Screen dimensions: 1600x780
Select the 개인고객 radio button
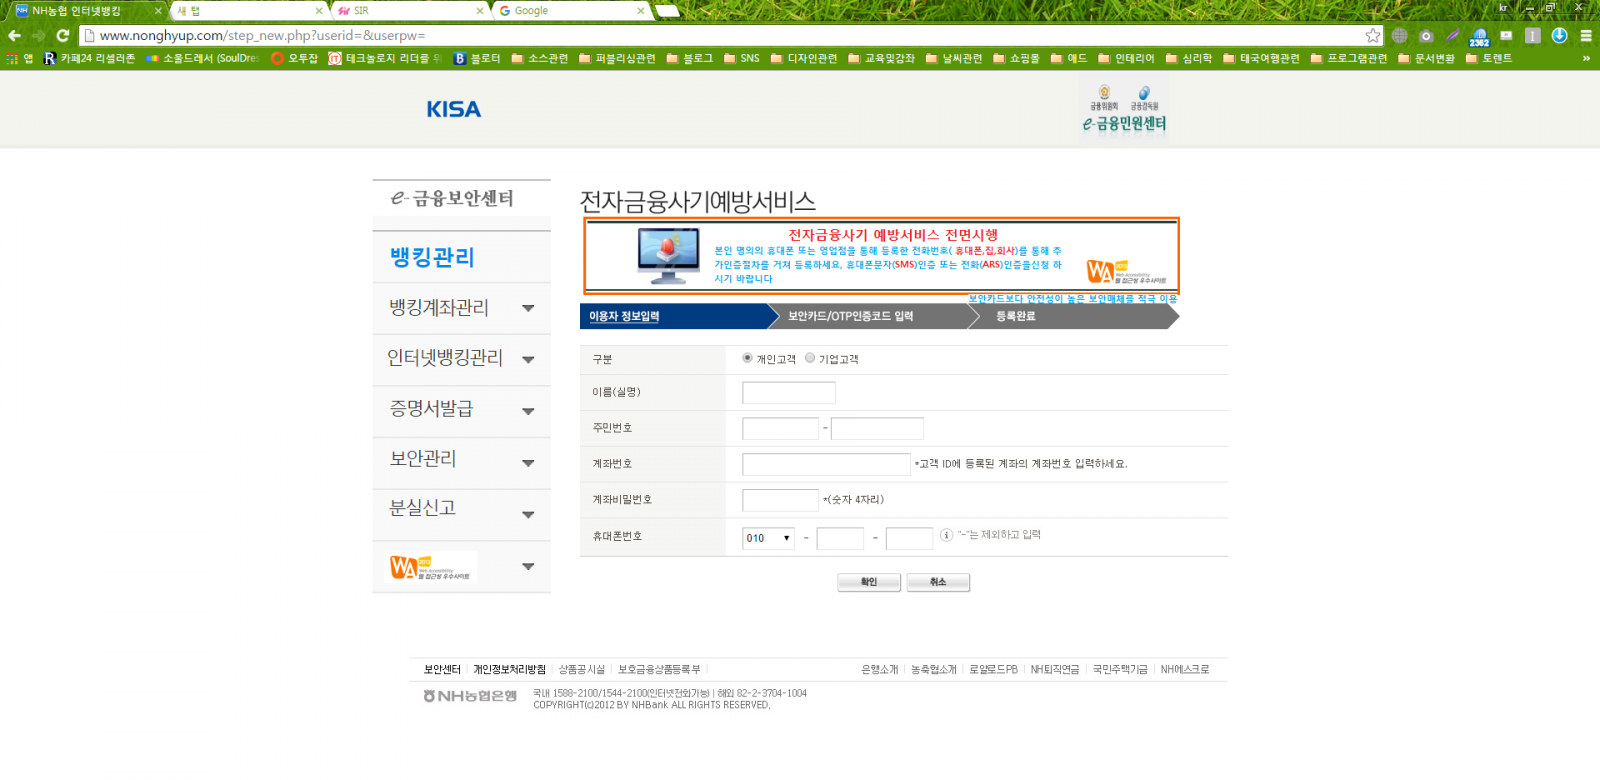pyautogui.click(x=747, y=358)
